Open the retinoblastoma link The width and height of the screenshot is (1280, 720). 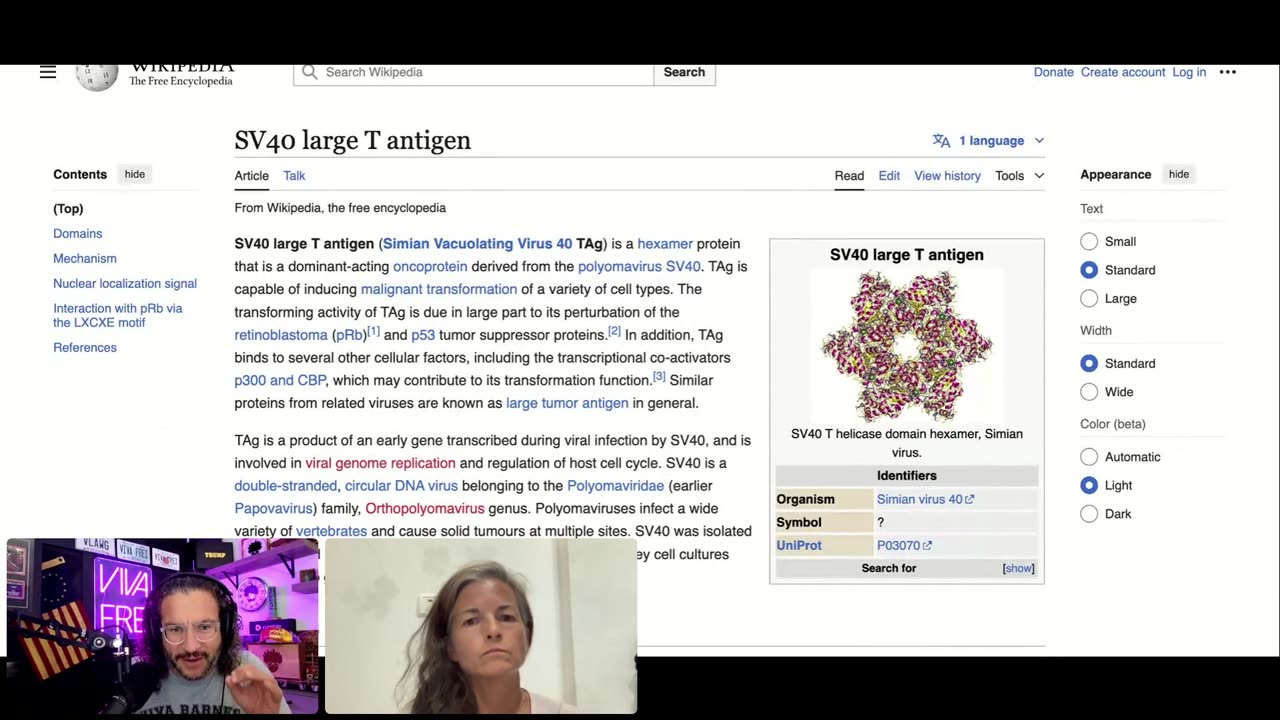point(280,335)
